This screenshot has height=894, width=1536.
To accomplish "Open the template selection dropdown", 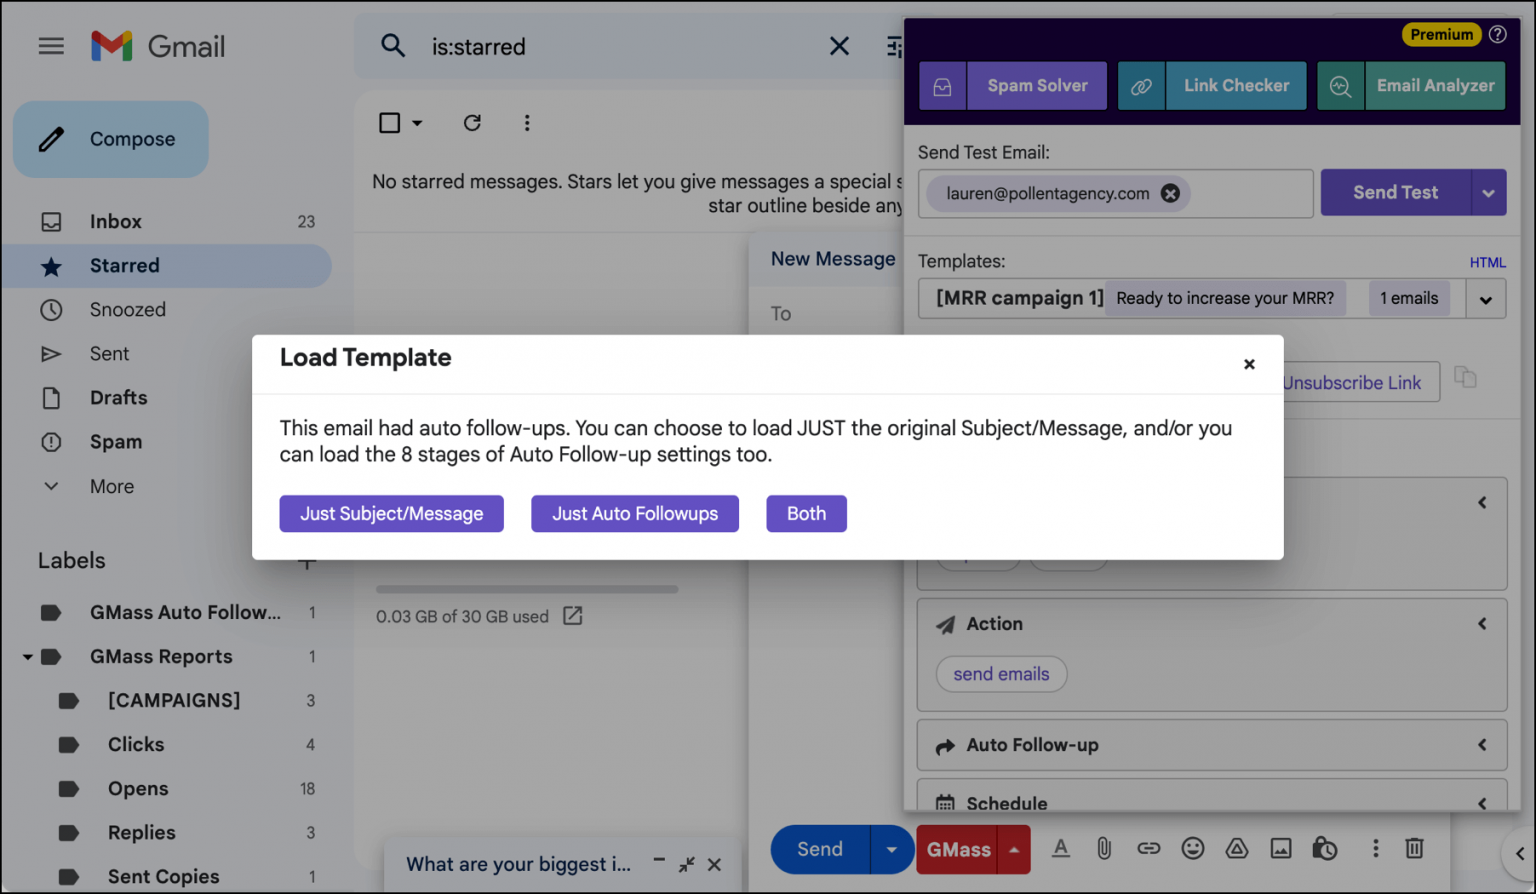I will (x=1486, y=298).
